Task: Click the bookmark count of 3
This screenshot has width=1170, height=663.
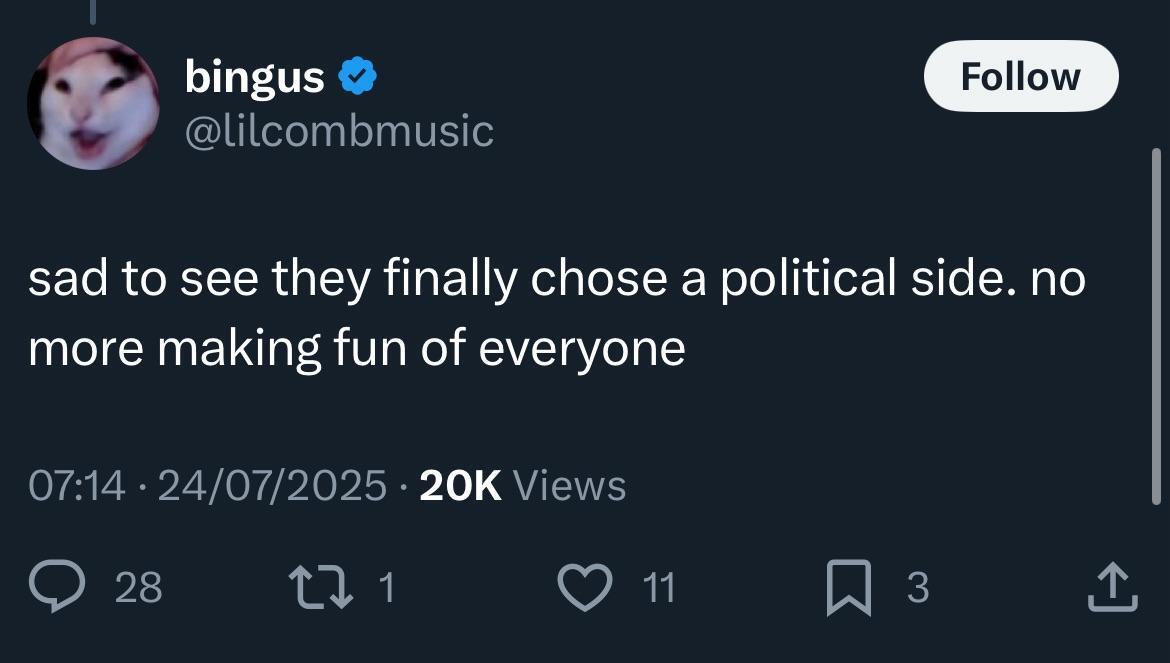Action: (x=918, y=588)
